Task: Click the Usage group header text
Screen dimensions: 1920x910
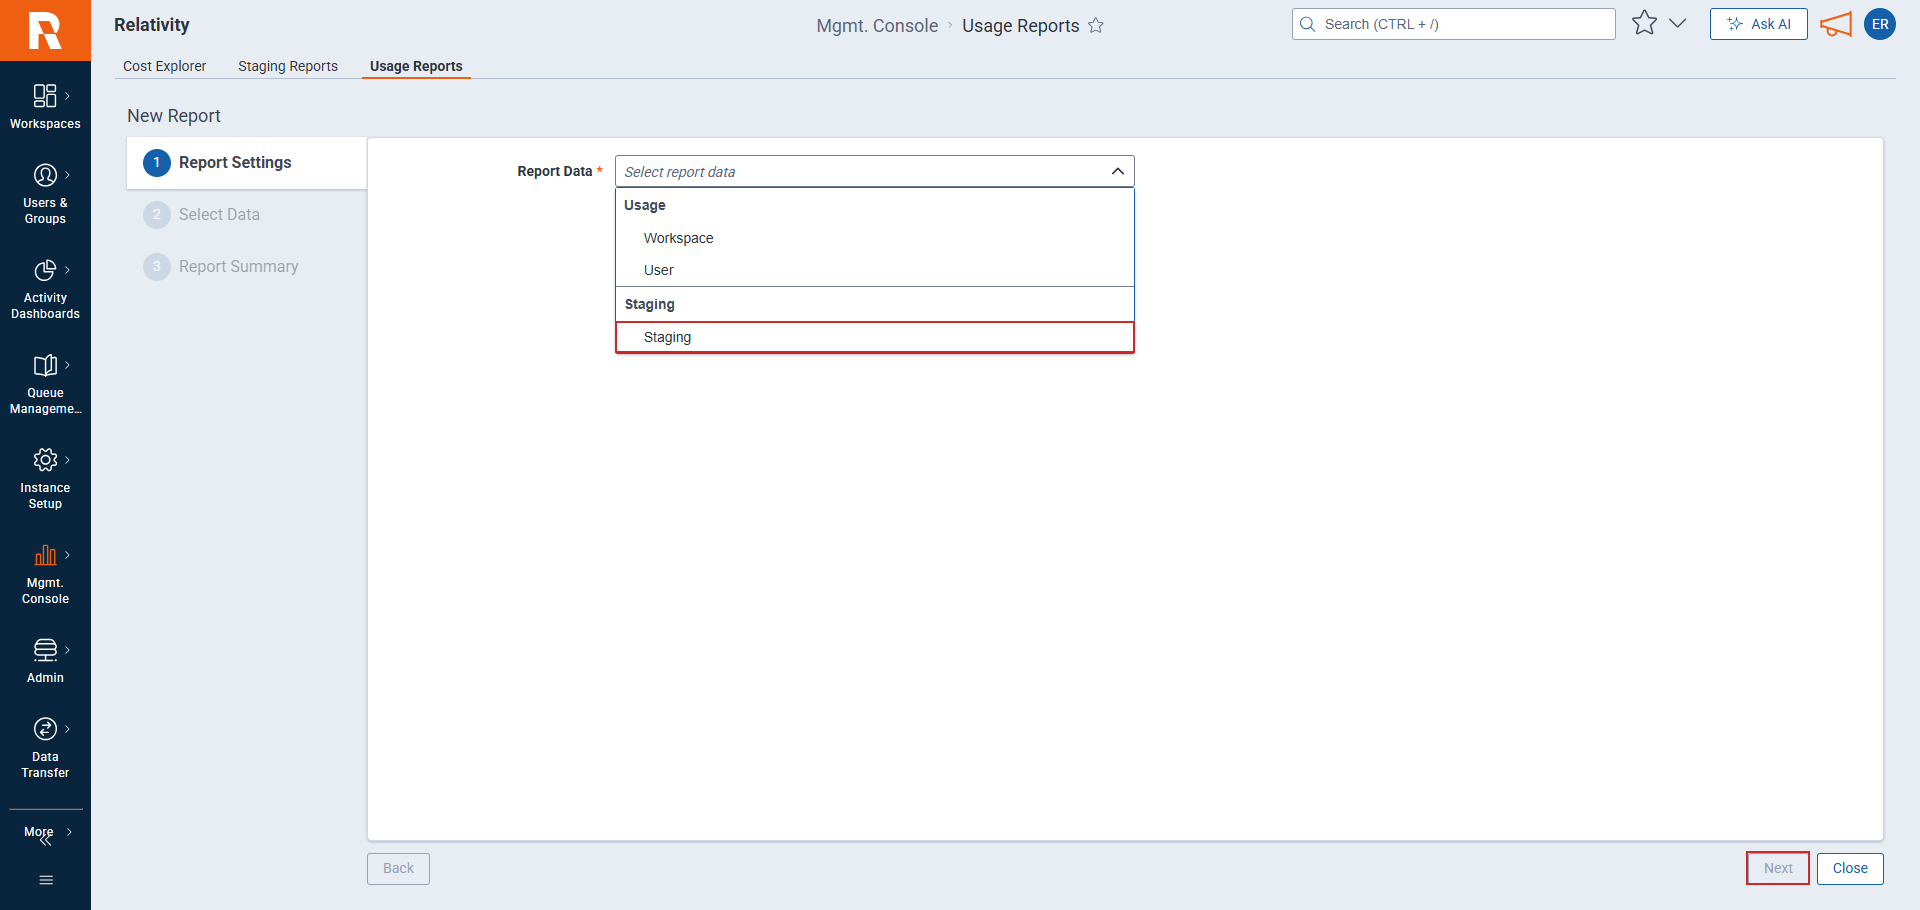Action: click(x=645, y=205)
